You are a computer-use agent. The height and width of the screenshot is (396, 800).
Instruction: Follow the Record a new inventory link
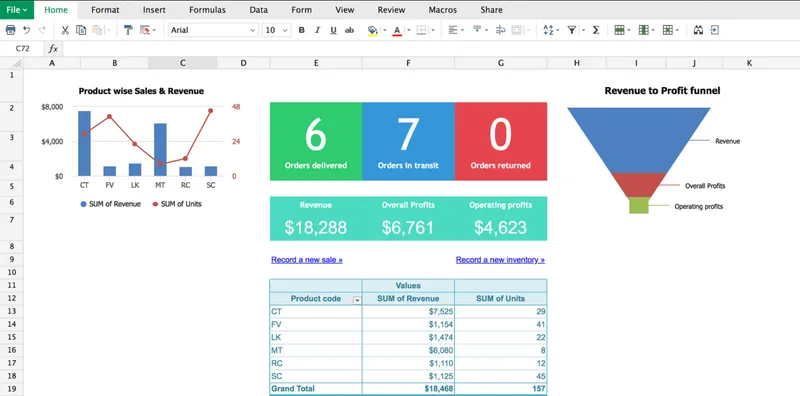pyautogui.click(x=500, y=260)
